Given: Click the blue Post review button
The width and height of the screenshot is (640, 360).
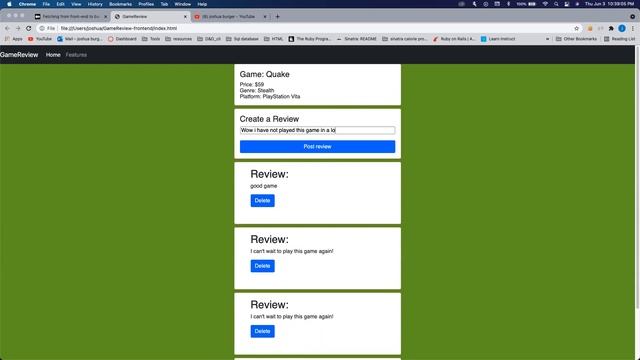Looking at the screenshot, I should pyautogui.click(x=317, y=147).
